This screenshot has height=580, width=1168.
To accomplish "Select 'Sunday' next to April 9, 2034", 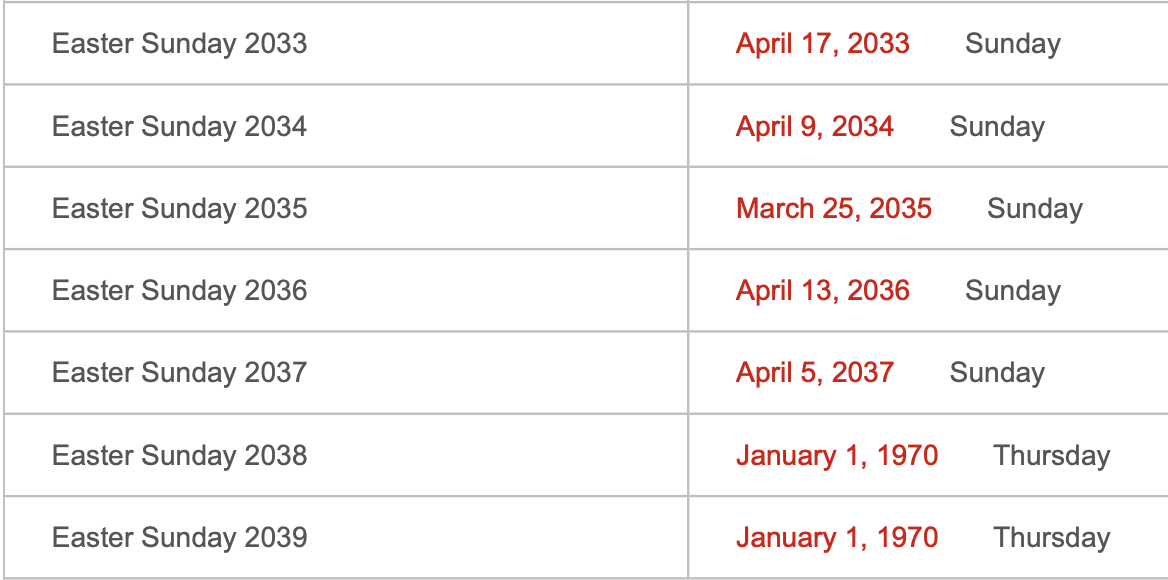I will click(997, 127).
